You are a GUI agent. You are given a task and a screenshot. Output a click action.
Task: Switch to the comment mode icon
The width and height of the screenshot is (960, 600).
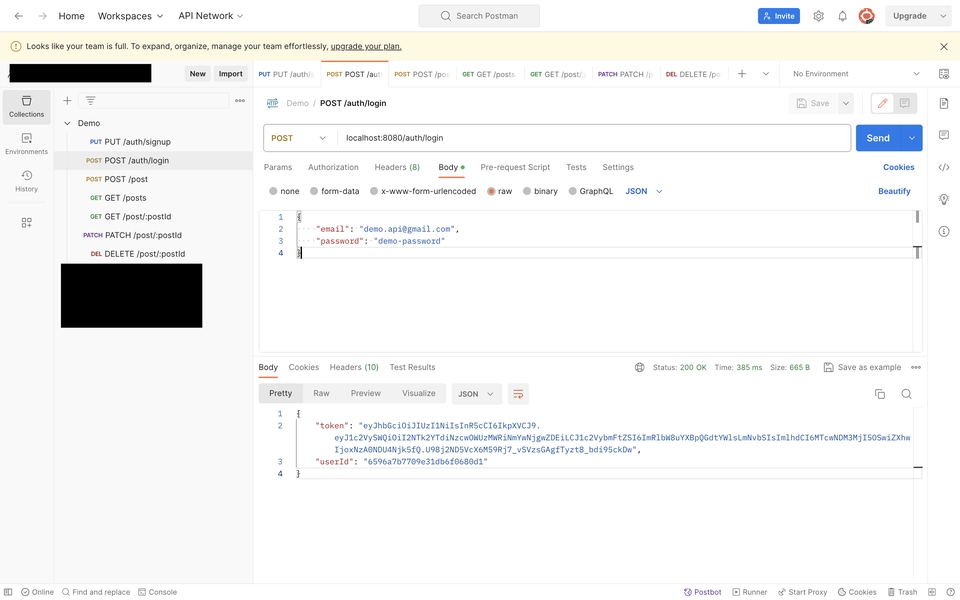(x=904, y=103)
